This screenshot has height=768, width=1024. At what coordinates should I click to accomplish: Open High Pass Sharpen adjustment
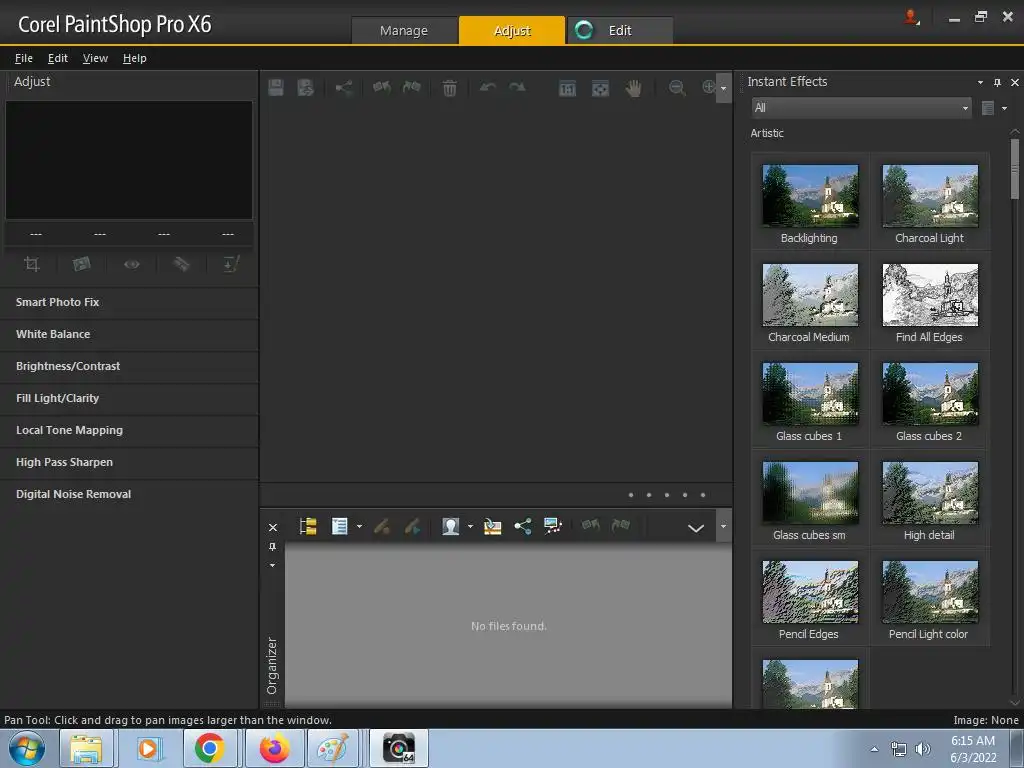click(129, 462)
